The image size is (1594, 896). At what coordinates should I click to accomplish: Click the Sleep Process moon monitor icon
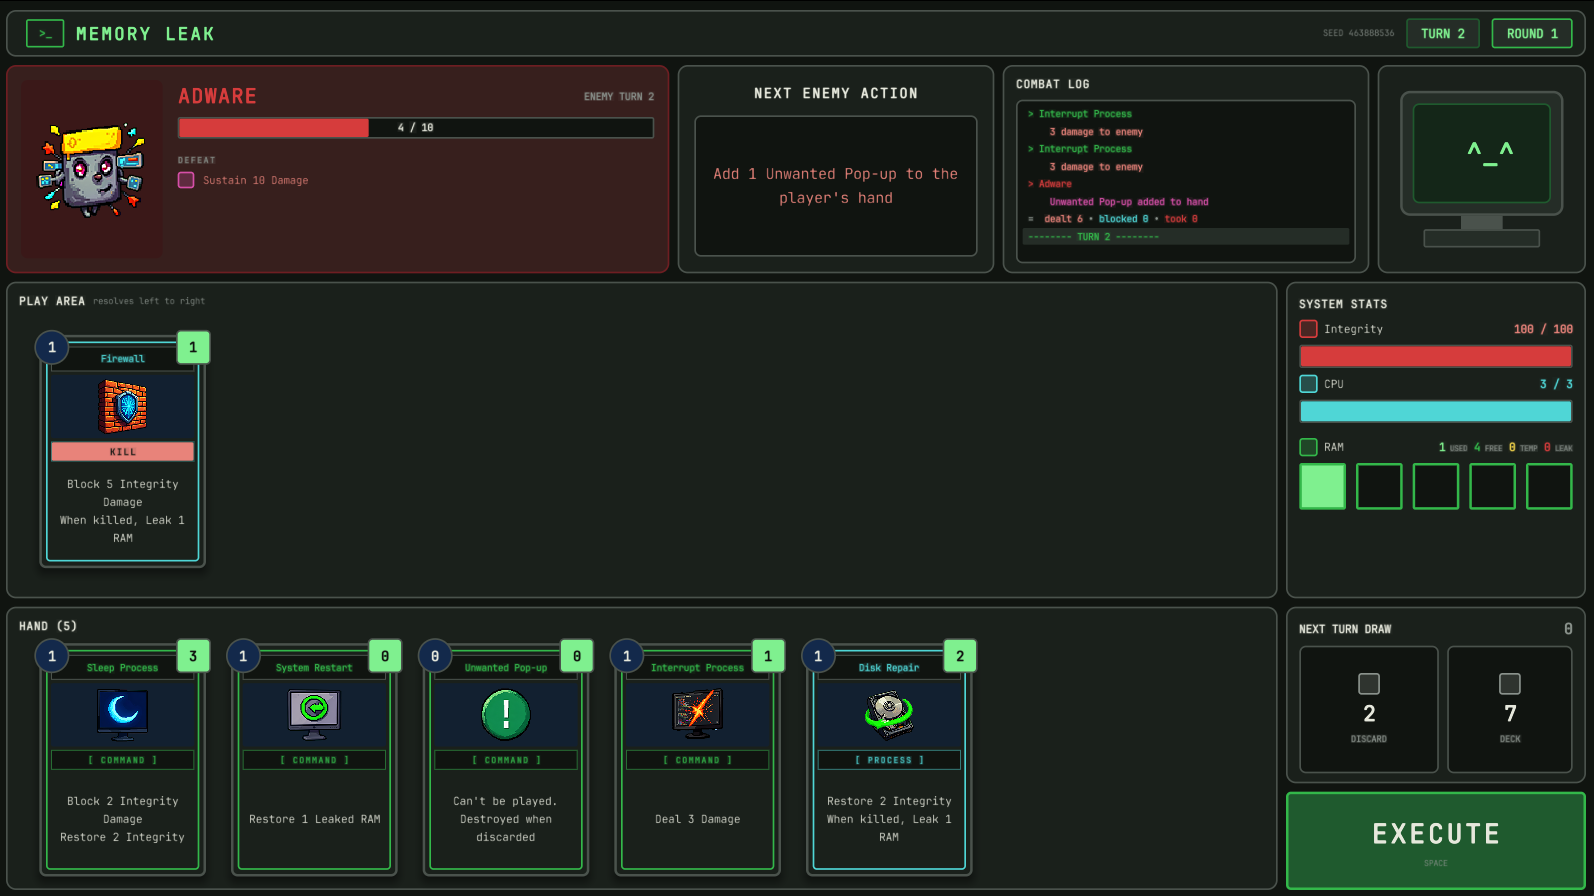[123, 714]
